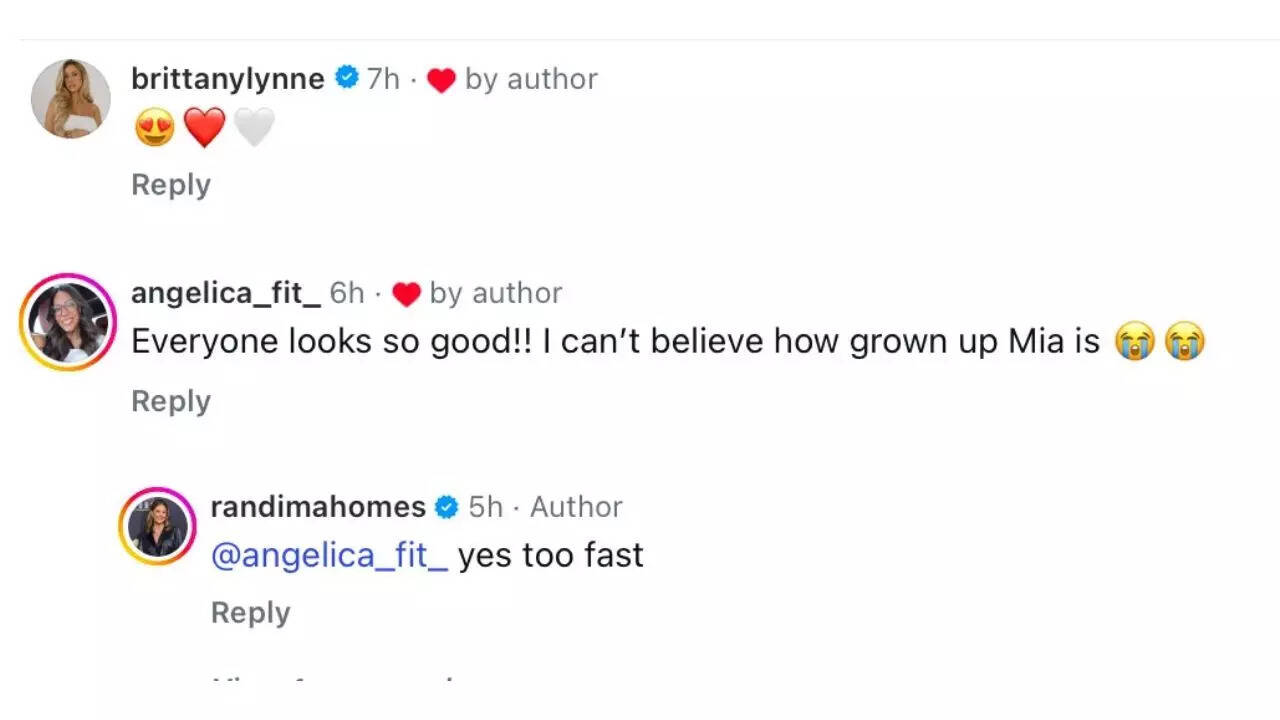
Task: Click randimahomes' verified badge icon
Action: (444, 507)
